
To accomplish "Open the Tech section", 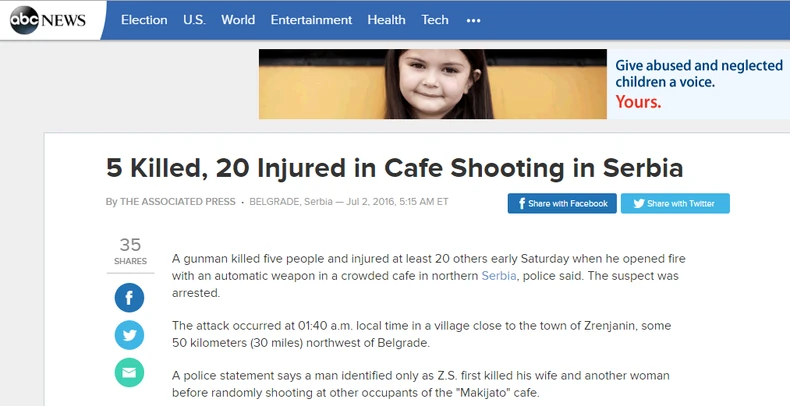I will (x=435, y=20).
